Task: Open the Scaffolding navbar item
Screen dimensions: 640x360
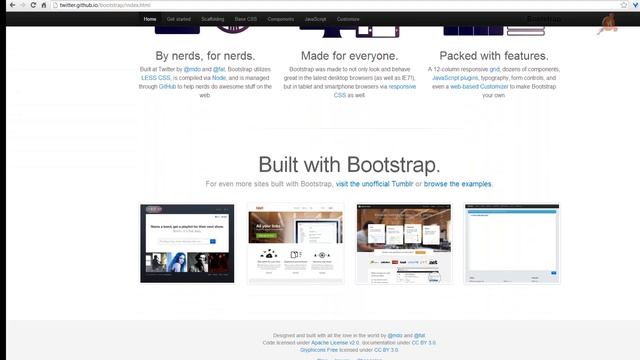Action: click(212, 19)
